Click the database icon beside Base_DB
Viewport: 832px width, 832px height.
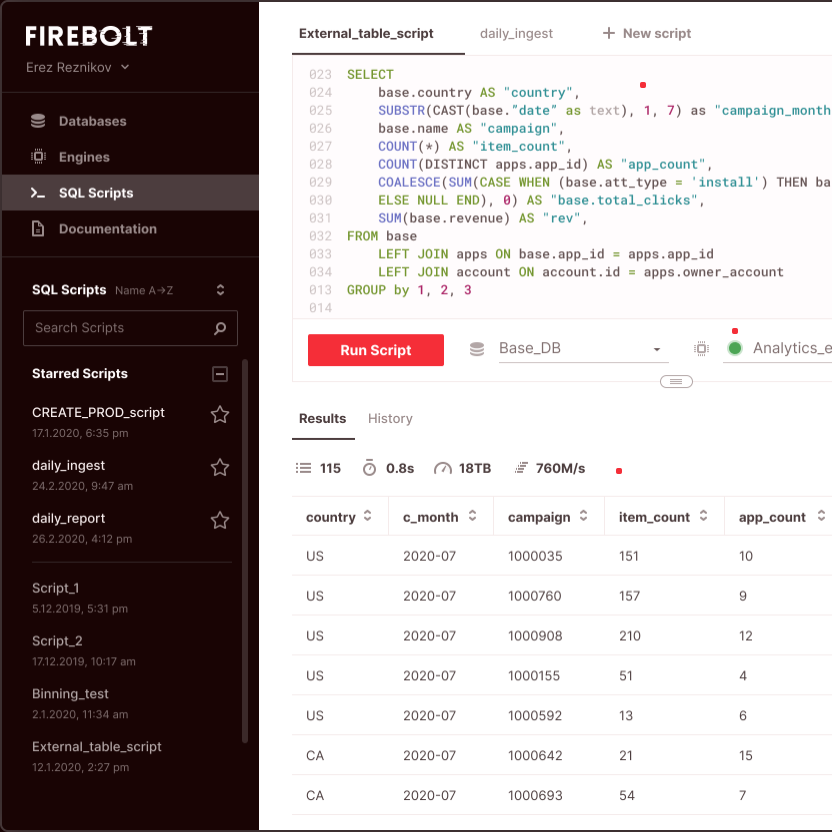click(x=477, y=349)
